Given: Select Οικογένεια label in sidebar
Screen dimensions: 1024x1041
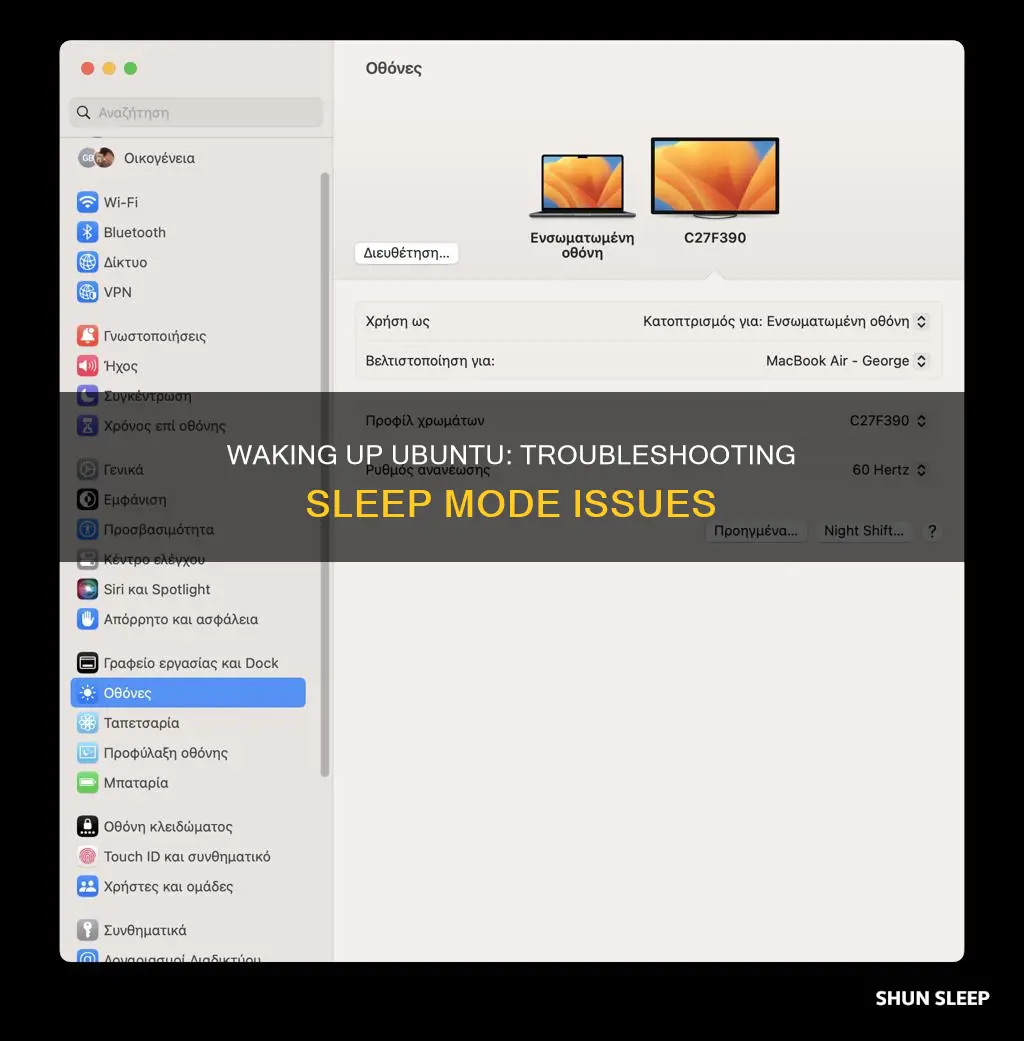Looking at the screenshot, I should coord(159,158).
